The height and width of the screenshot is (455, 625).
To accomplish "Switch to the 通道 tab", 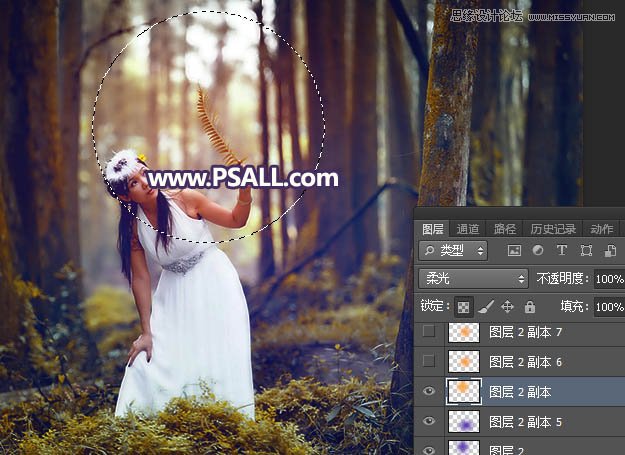I will 468,229.
